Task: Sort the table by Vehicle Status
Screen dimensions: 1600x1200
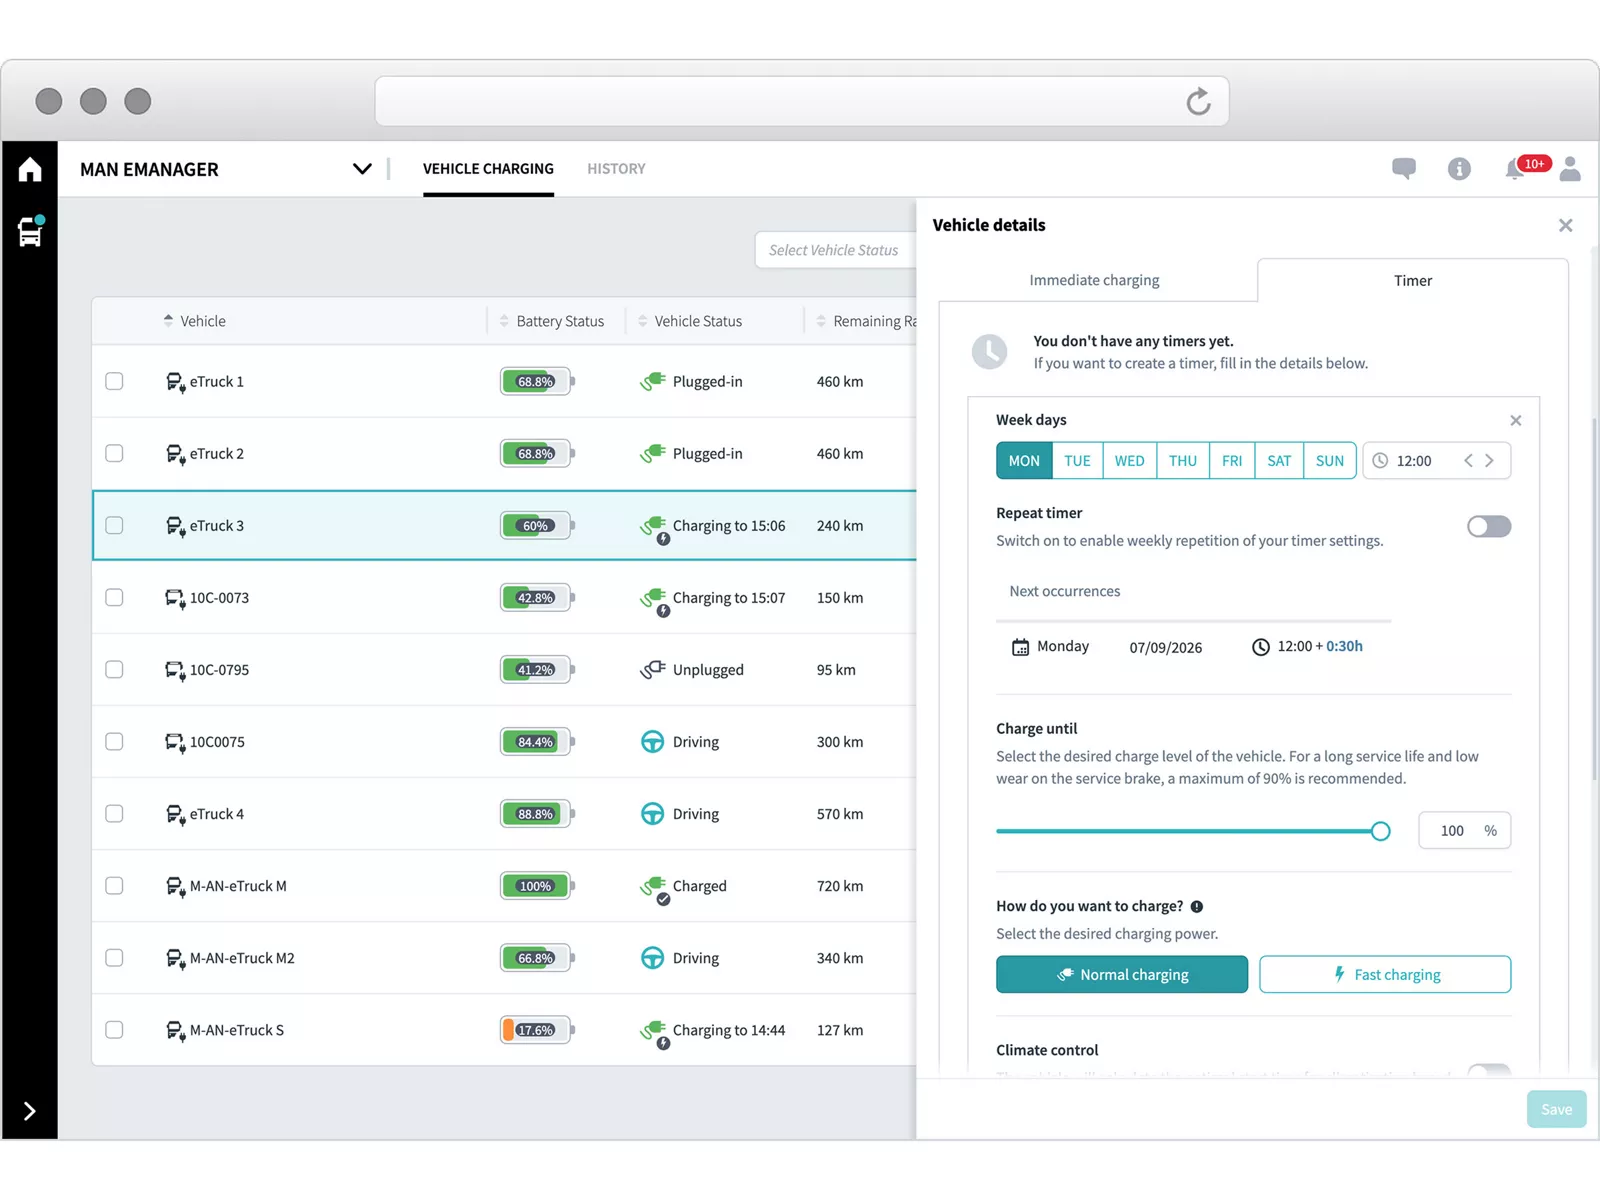Action: (x=690, y=321)
